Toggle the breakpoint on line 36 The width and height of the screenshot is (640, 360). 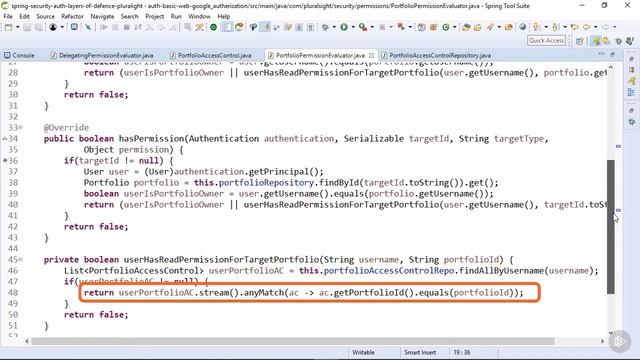5,160
